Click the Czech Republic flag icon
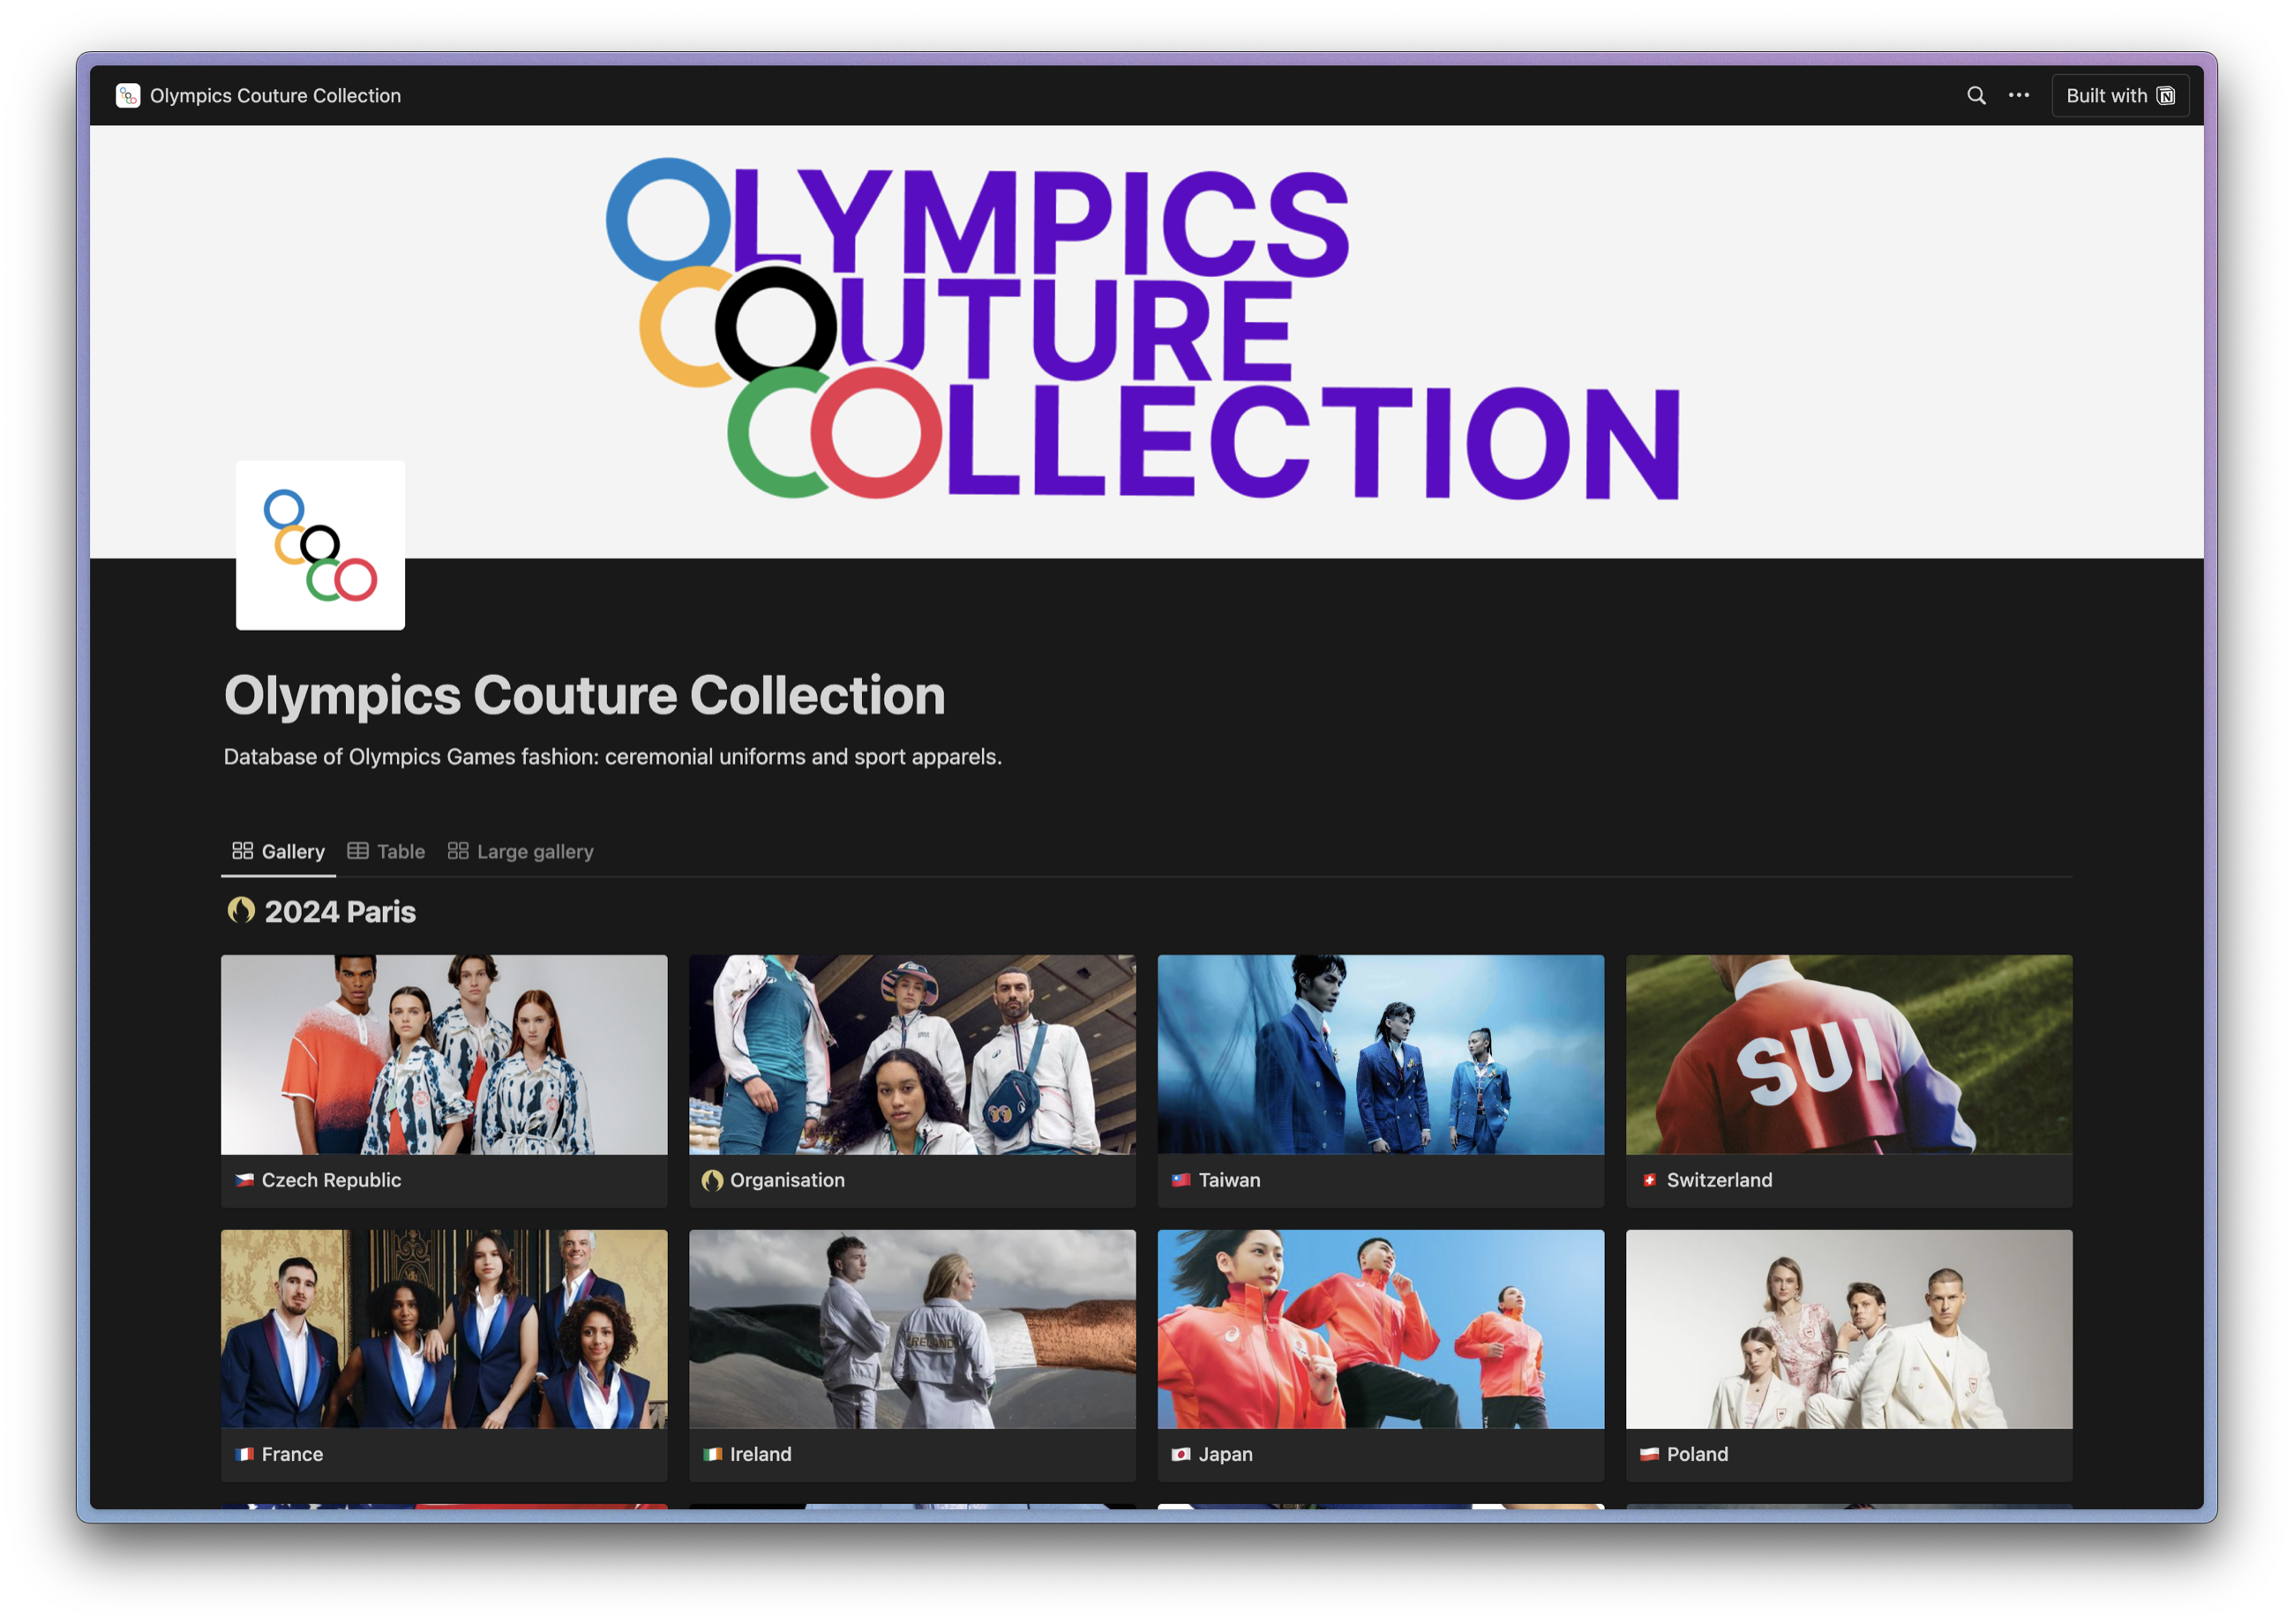The image size is (2294, 1624). (244, 1180)
